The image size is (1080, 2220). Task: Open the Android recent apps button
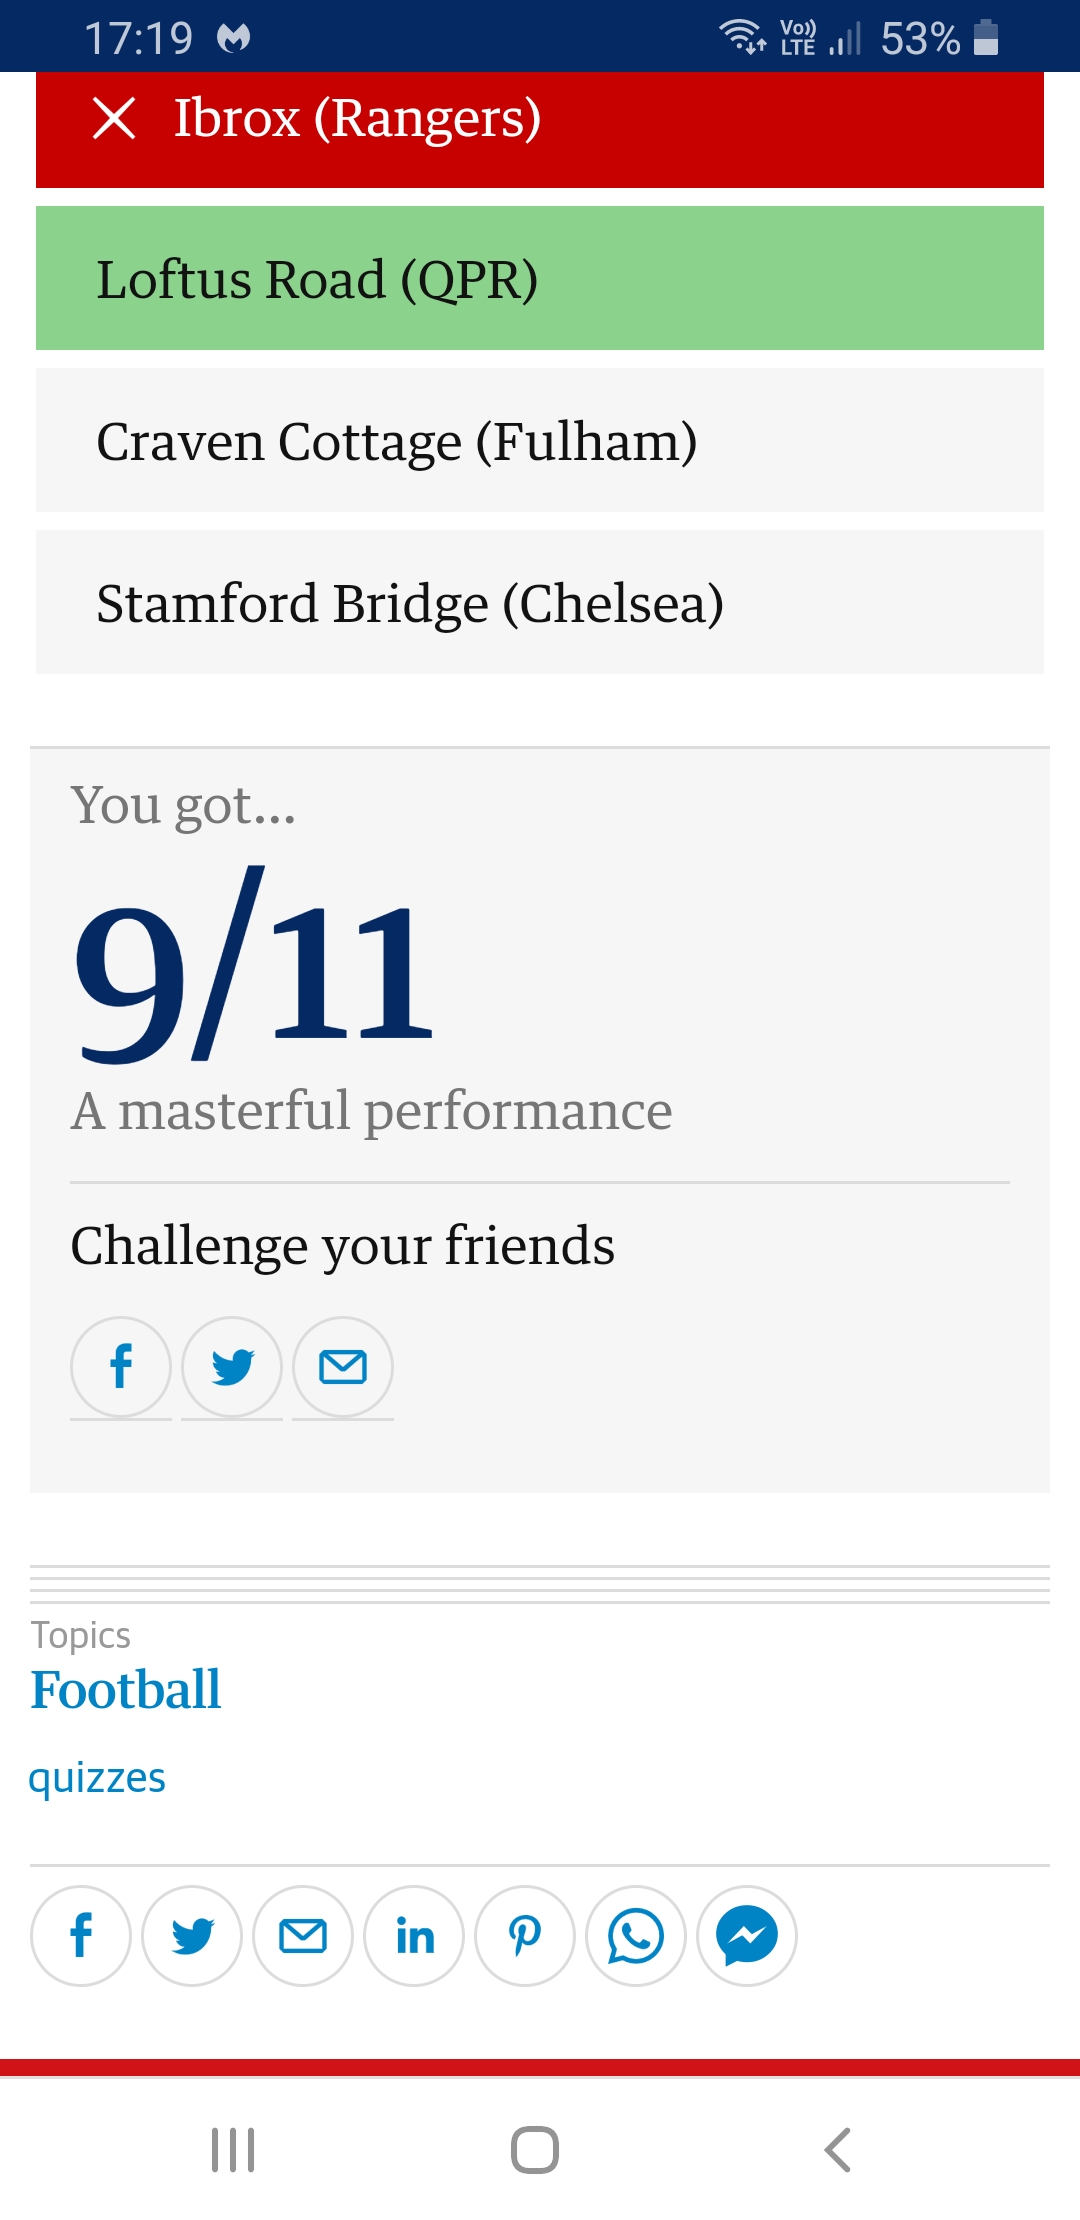(x=233, y=2149)
